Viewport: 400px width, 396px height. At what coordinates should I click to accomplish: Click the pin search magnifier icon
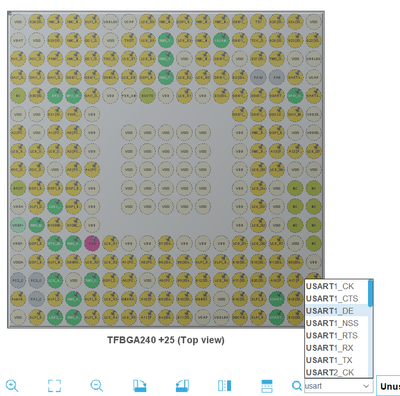(297, 386)
